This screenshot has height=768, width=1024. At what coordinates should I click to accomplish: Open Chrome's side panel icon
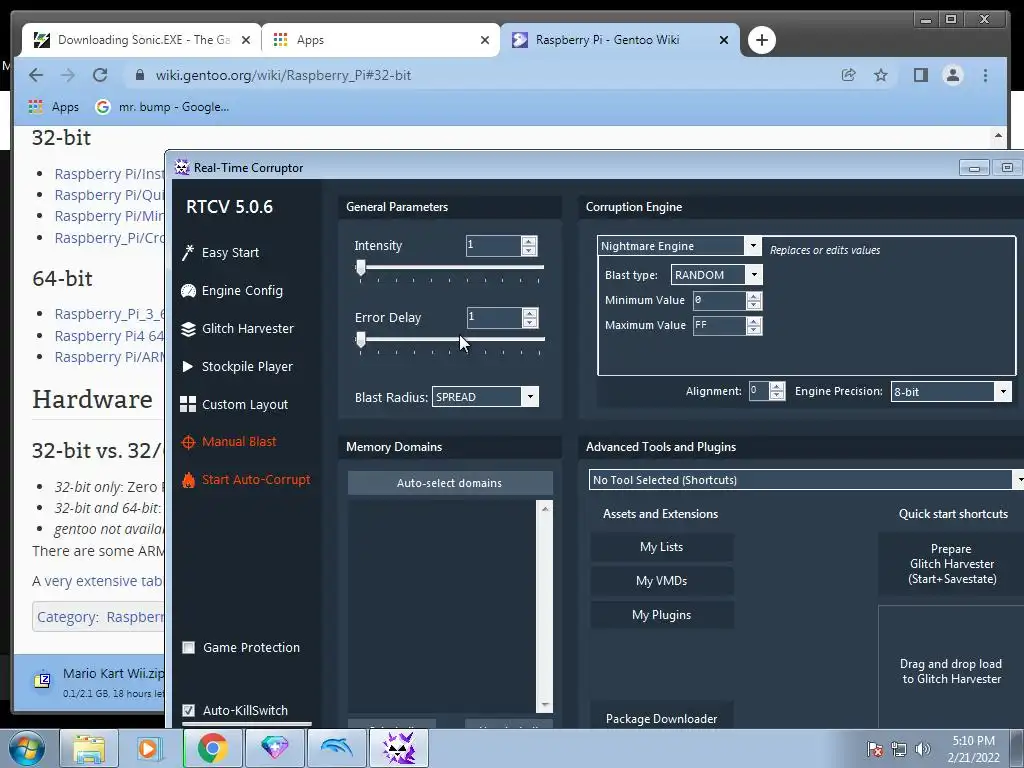pyautogui.click(x=921, y=75)
